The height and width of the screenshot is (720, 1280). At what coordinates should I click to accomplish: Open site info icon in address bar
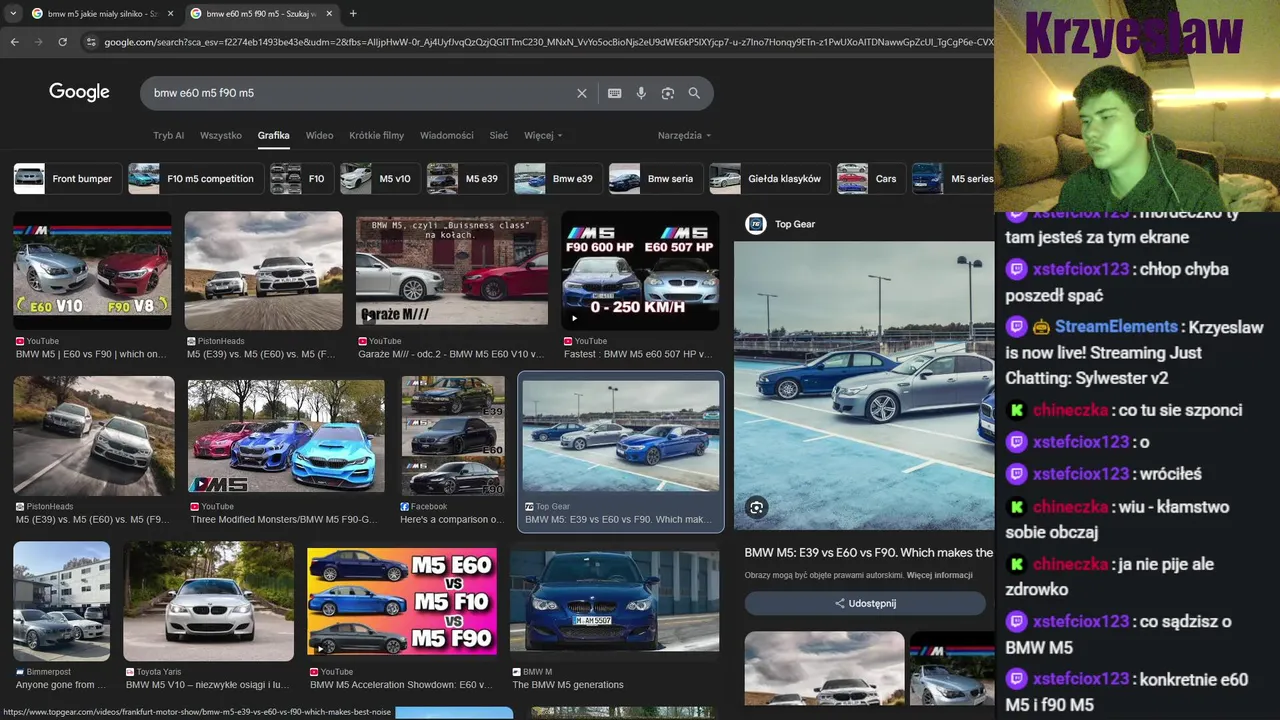[x=91, y=42]
